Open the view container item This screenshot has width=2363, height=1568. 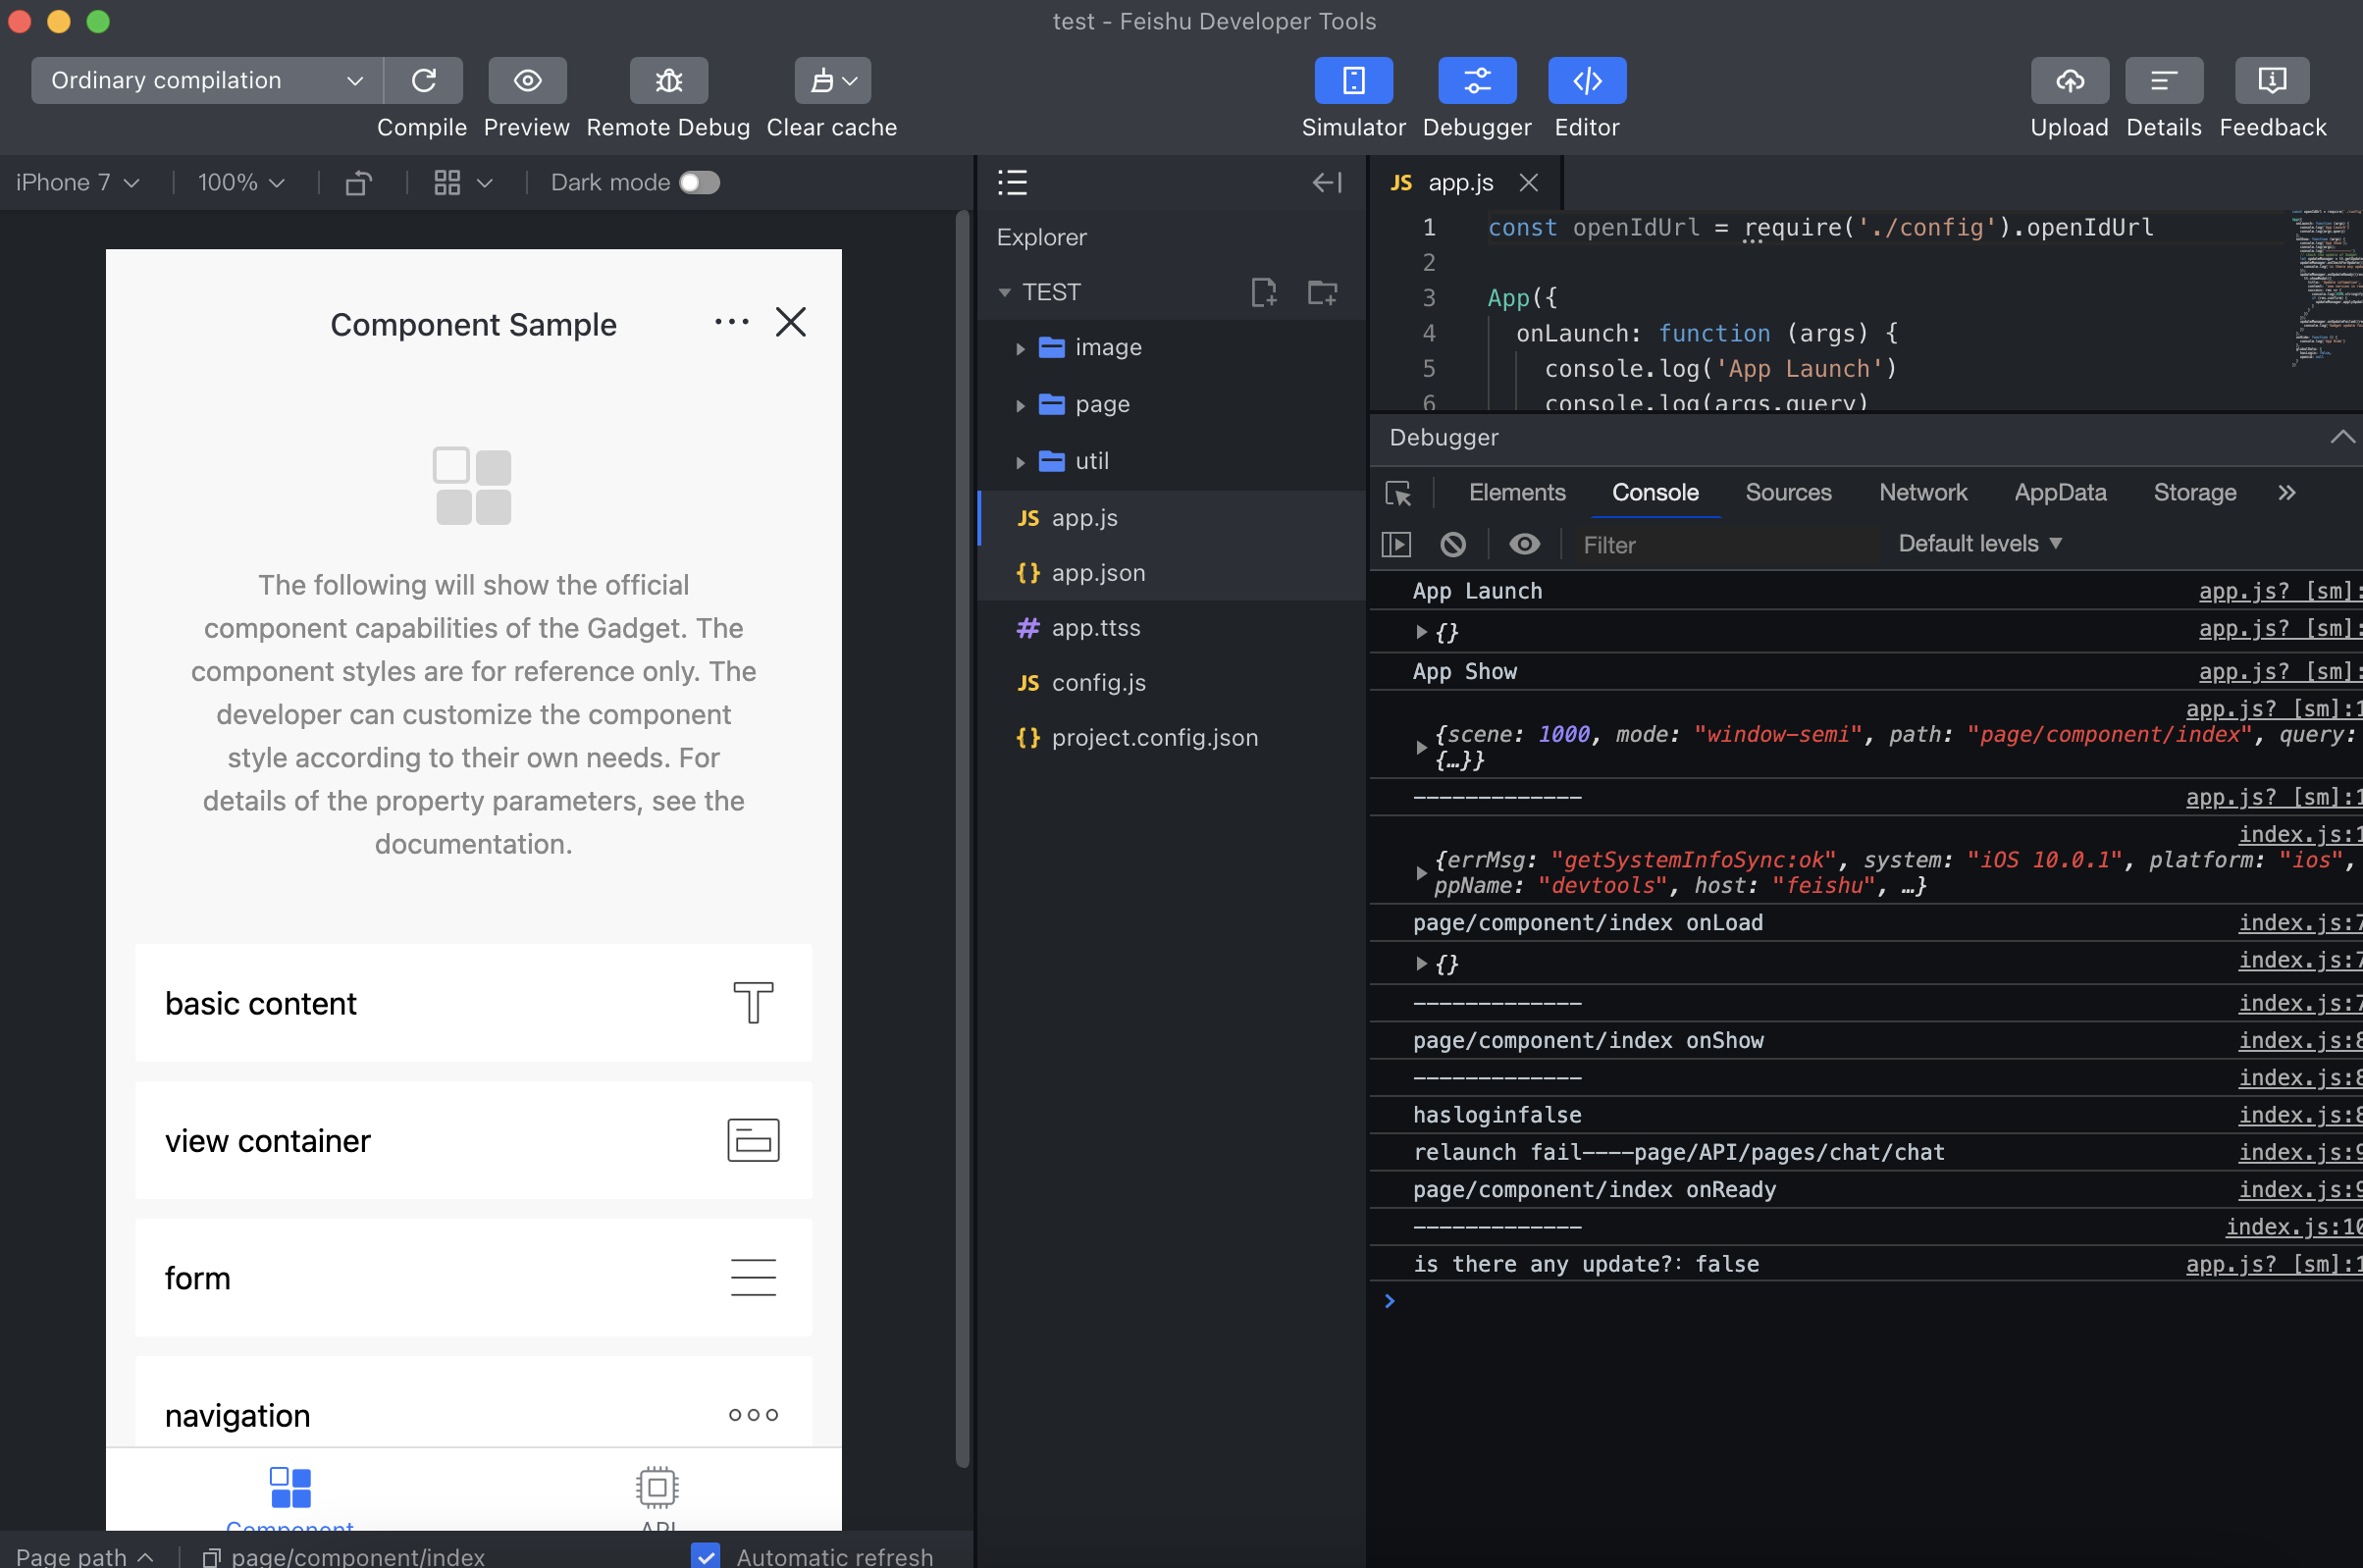[x=474, y=1140]
